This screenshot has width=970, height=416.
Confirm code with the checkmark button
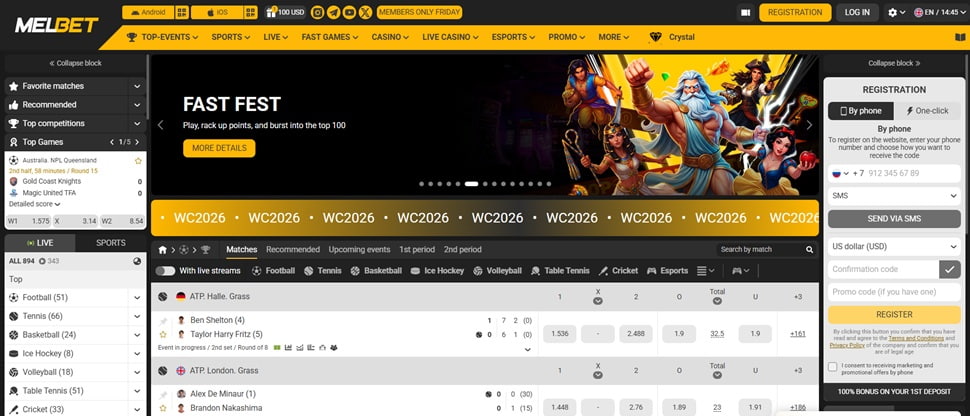point(950,269)
